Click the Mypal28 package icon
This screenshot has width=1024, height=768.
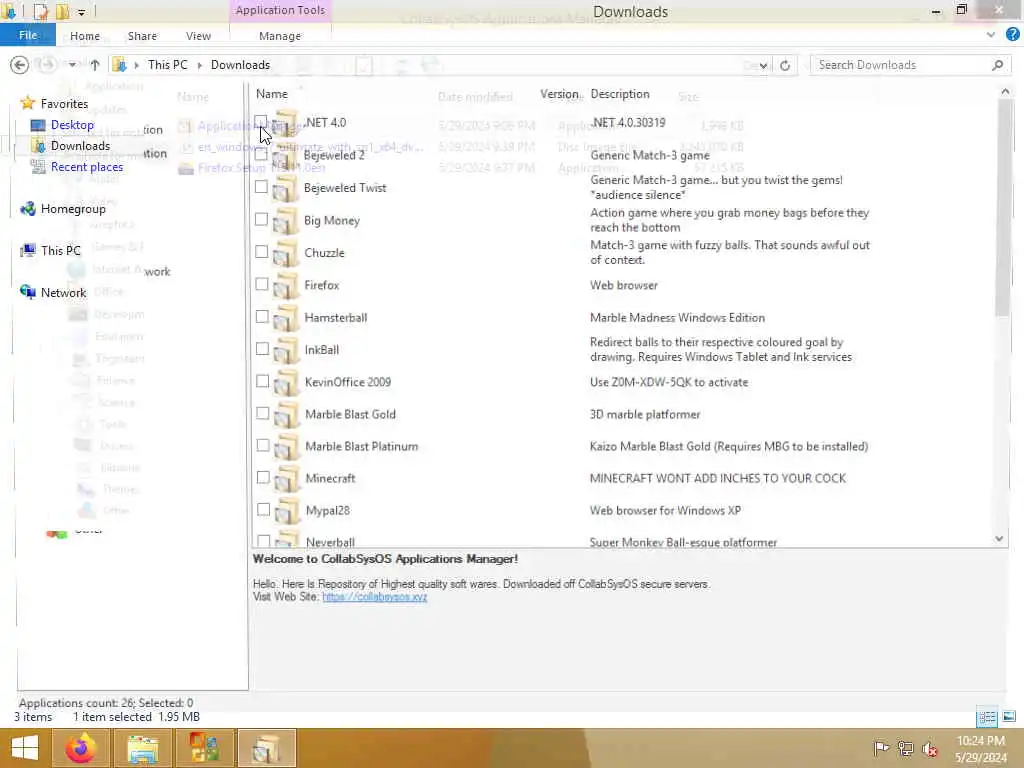287,511
